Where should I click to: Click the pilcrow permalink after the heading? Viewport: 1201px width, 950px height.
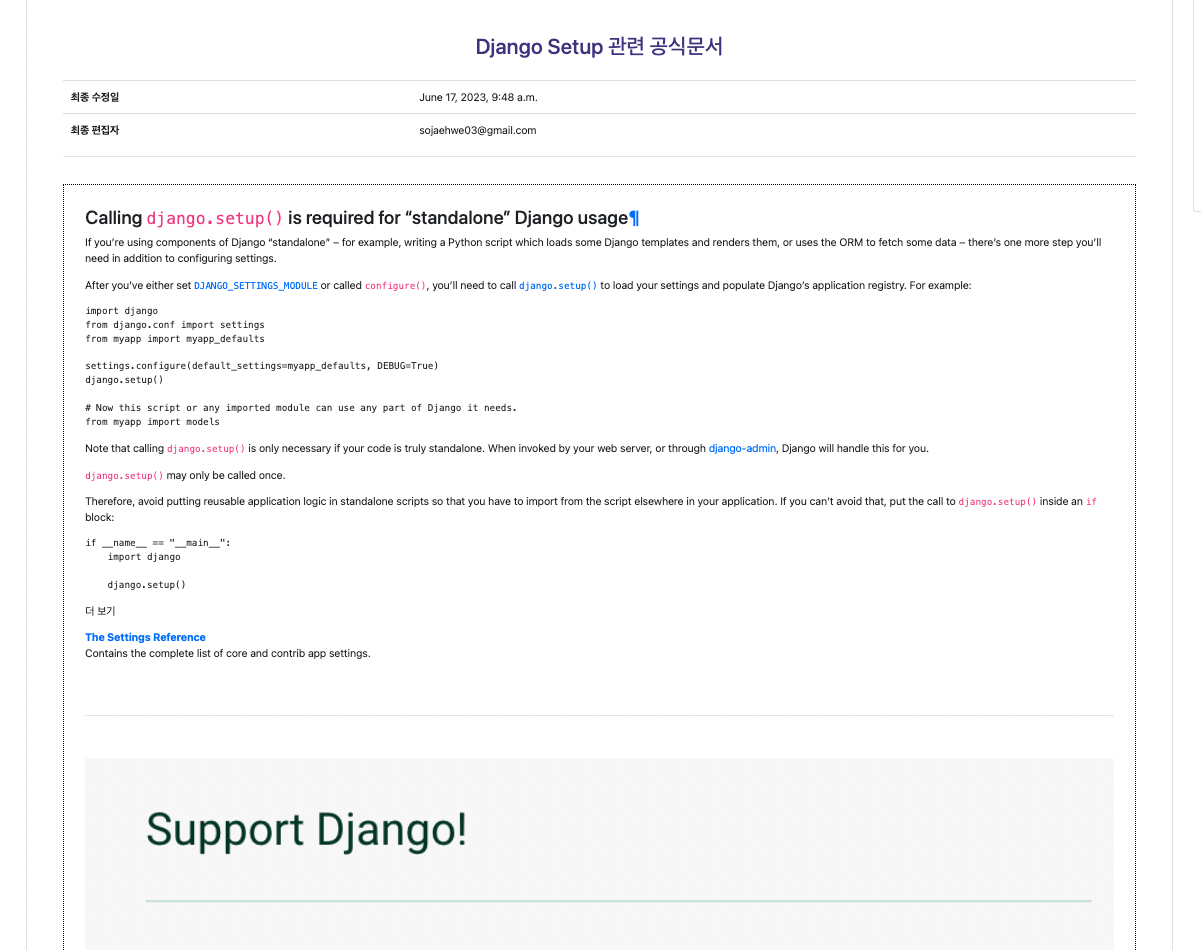click(x=634, y=218)
